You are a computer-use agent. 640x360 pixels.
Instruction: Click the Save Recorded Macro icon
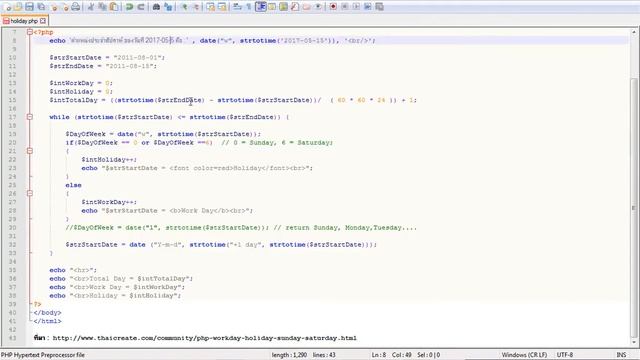pyautogui.click(x=379, y=7)
